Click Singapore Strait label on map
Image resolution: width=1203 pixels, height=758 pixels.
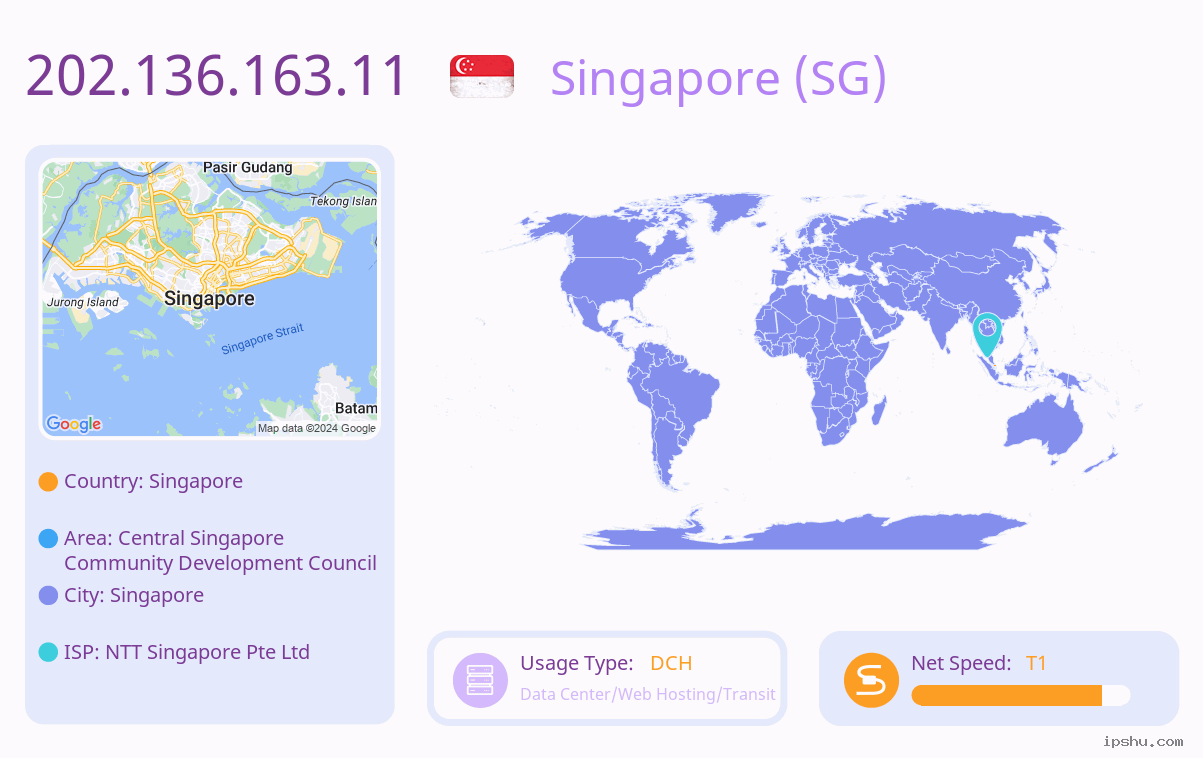(262, 339)
